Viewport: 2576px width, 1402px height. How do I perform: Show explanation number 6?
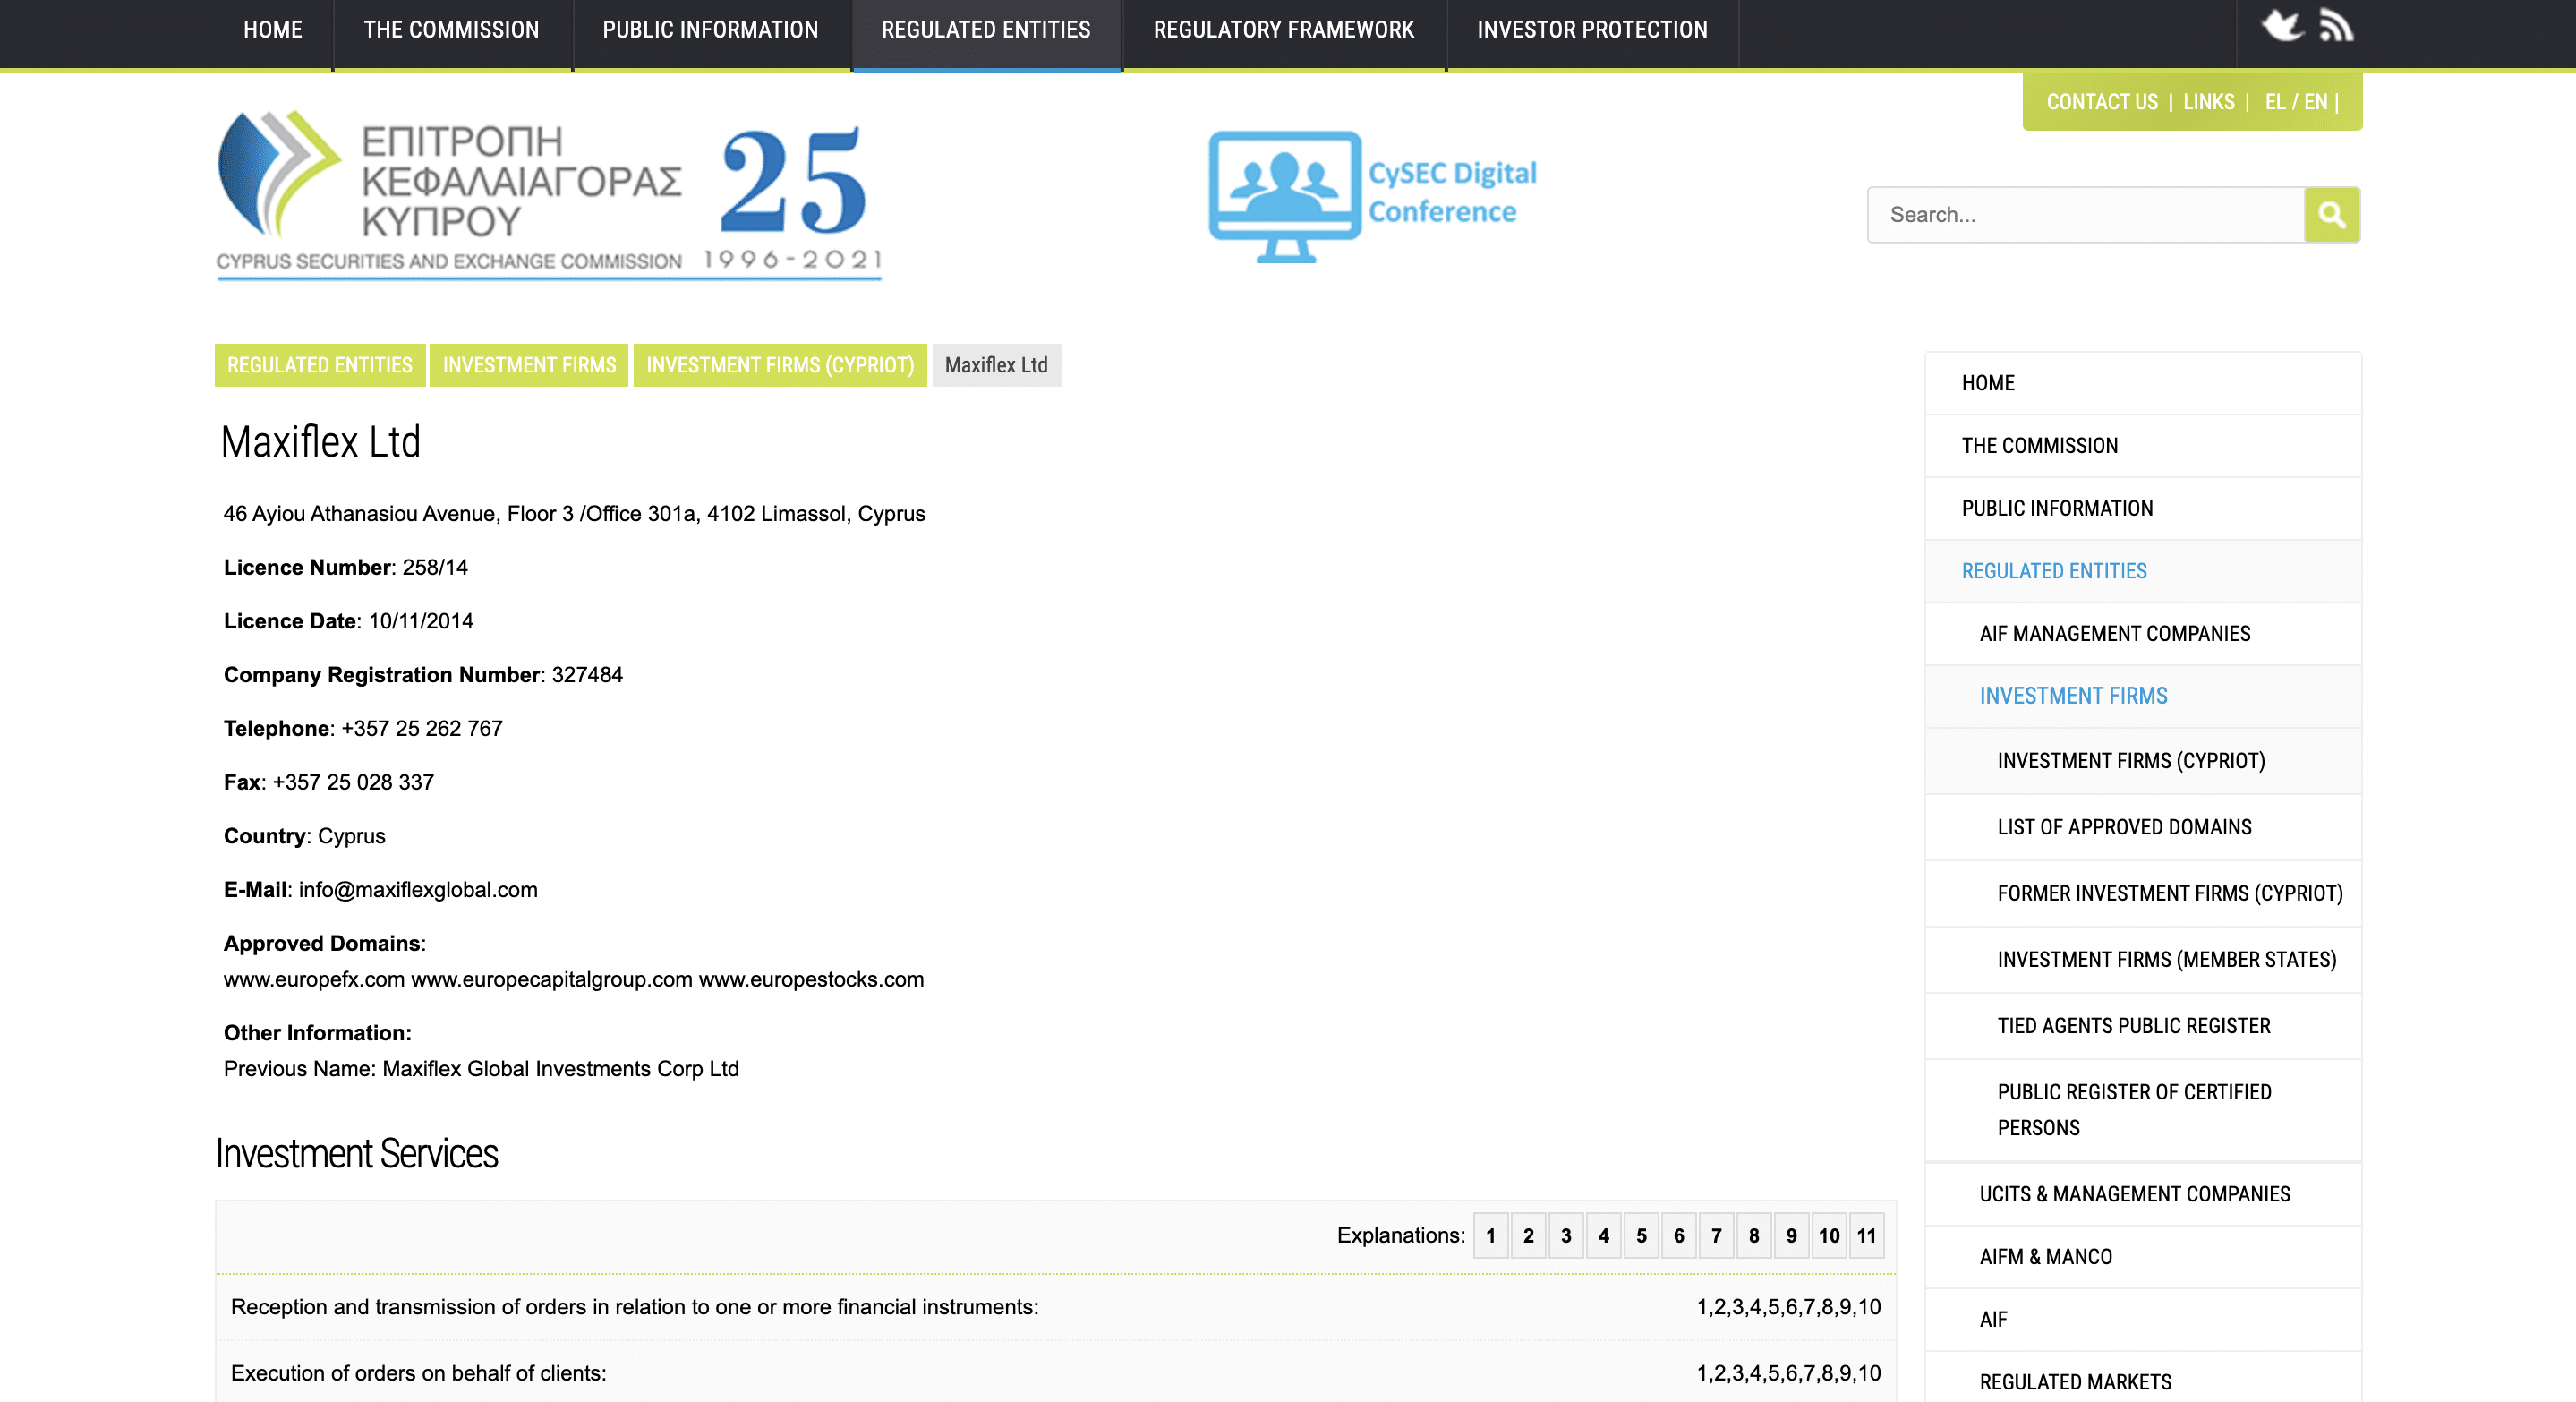pyautogui.click(x=1678, y=1236)
